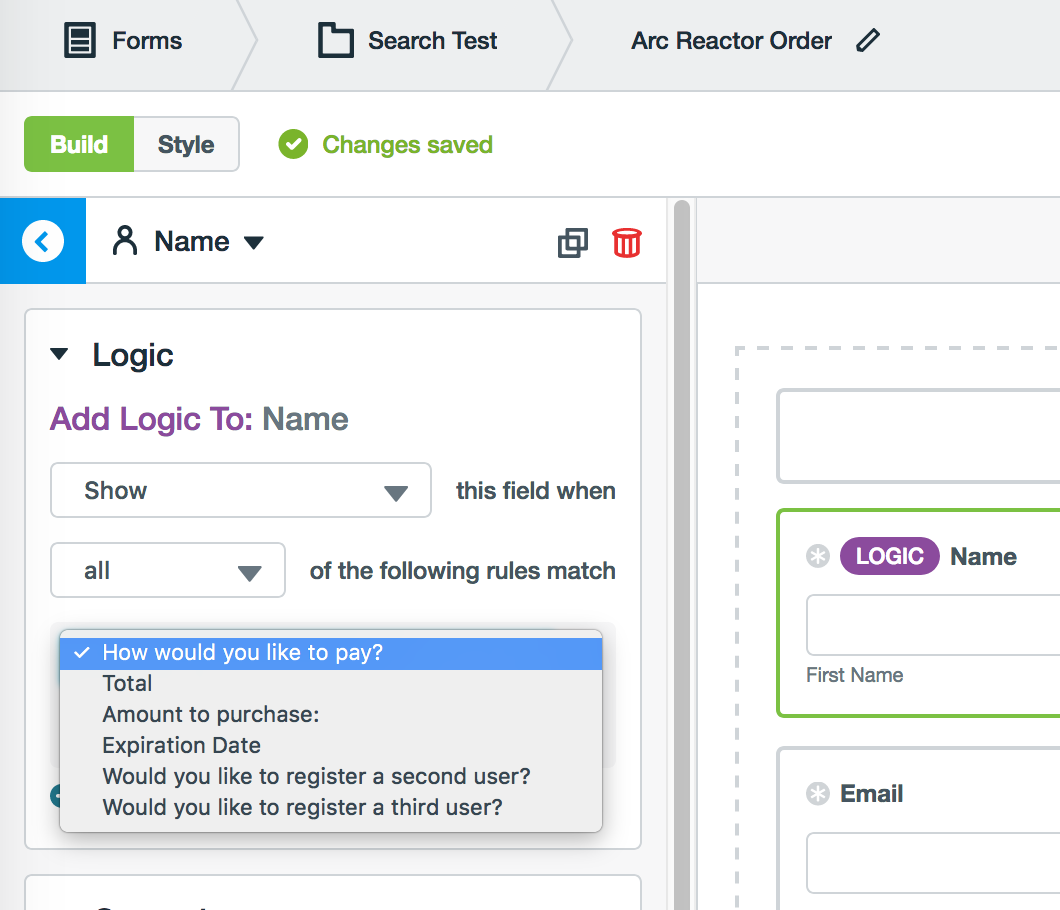Screen dimensions: 1060x910
Task: Click the duplicate field icon
Action: click(x=573, y=242)
